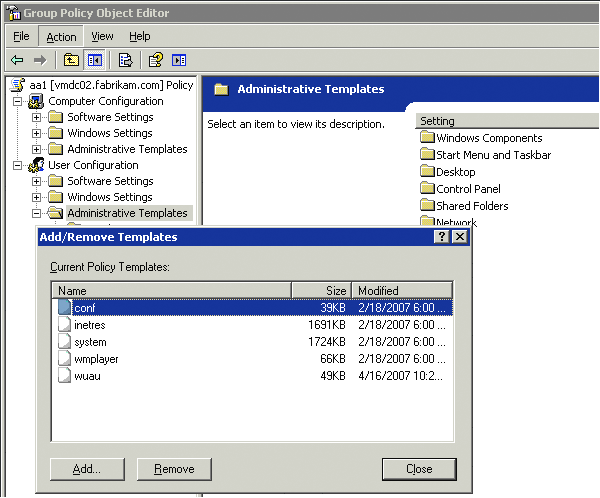Select Windows Components in the settings list

489,138
